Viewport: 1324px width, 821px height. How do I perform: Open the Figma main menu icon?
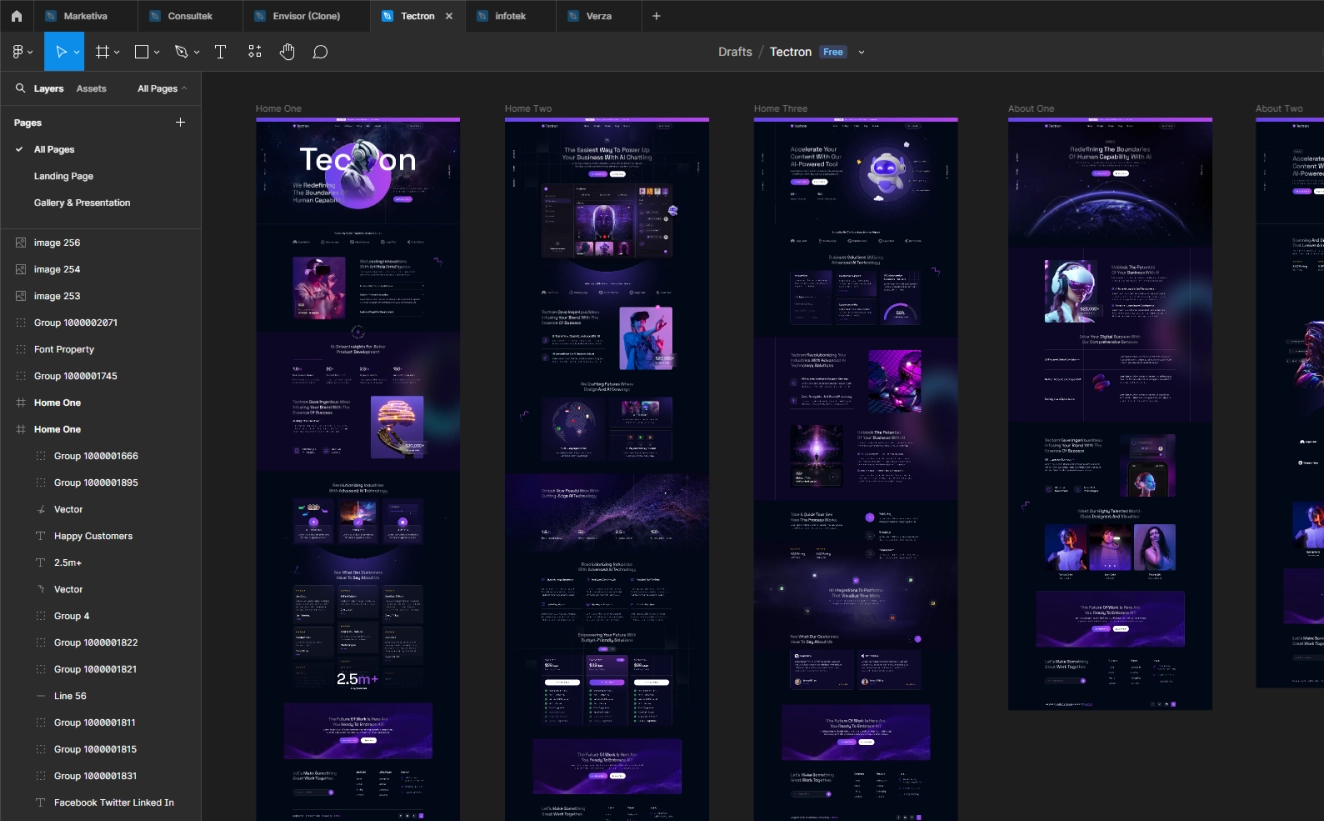pos(18,52)
